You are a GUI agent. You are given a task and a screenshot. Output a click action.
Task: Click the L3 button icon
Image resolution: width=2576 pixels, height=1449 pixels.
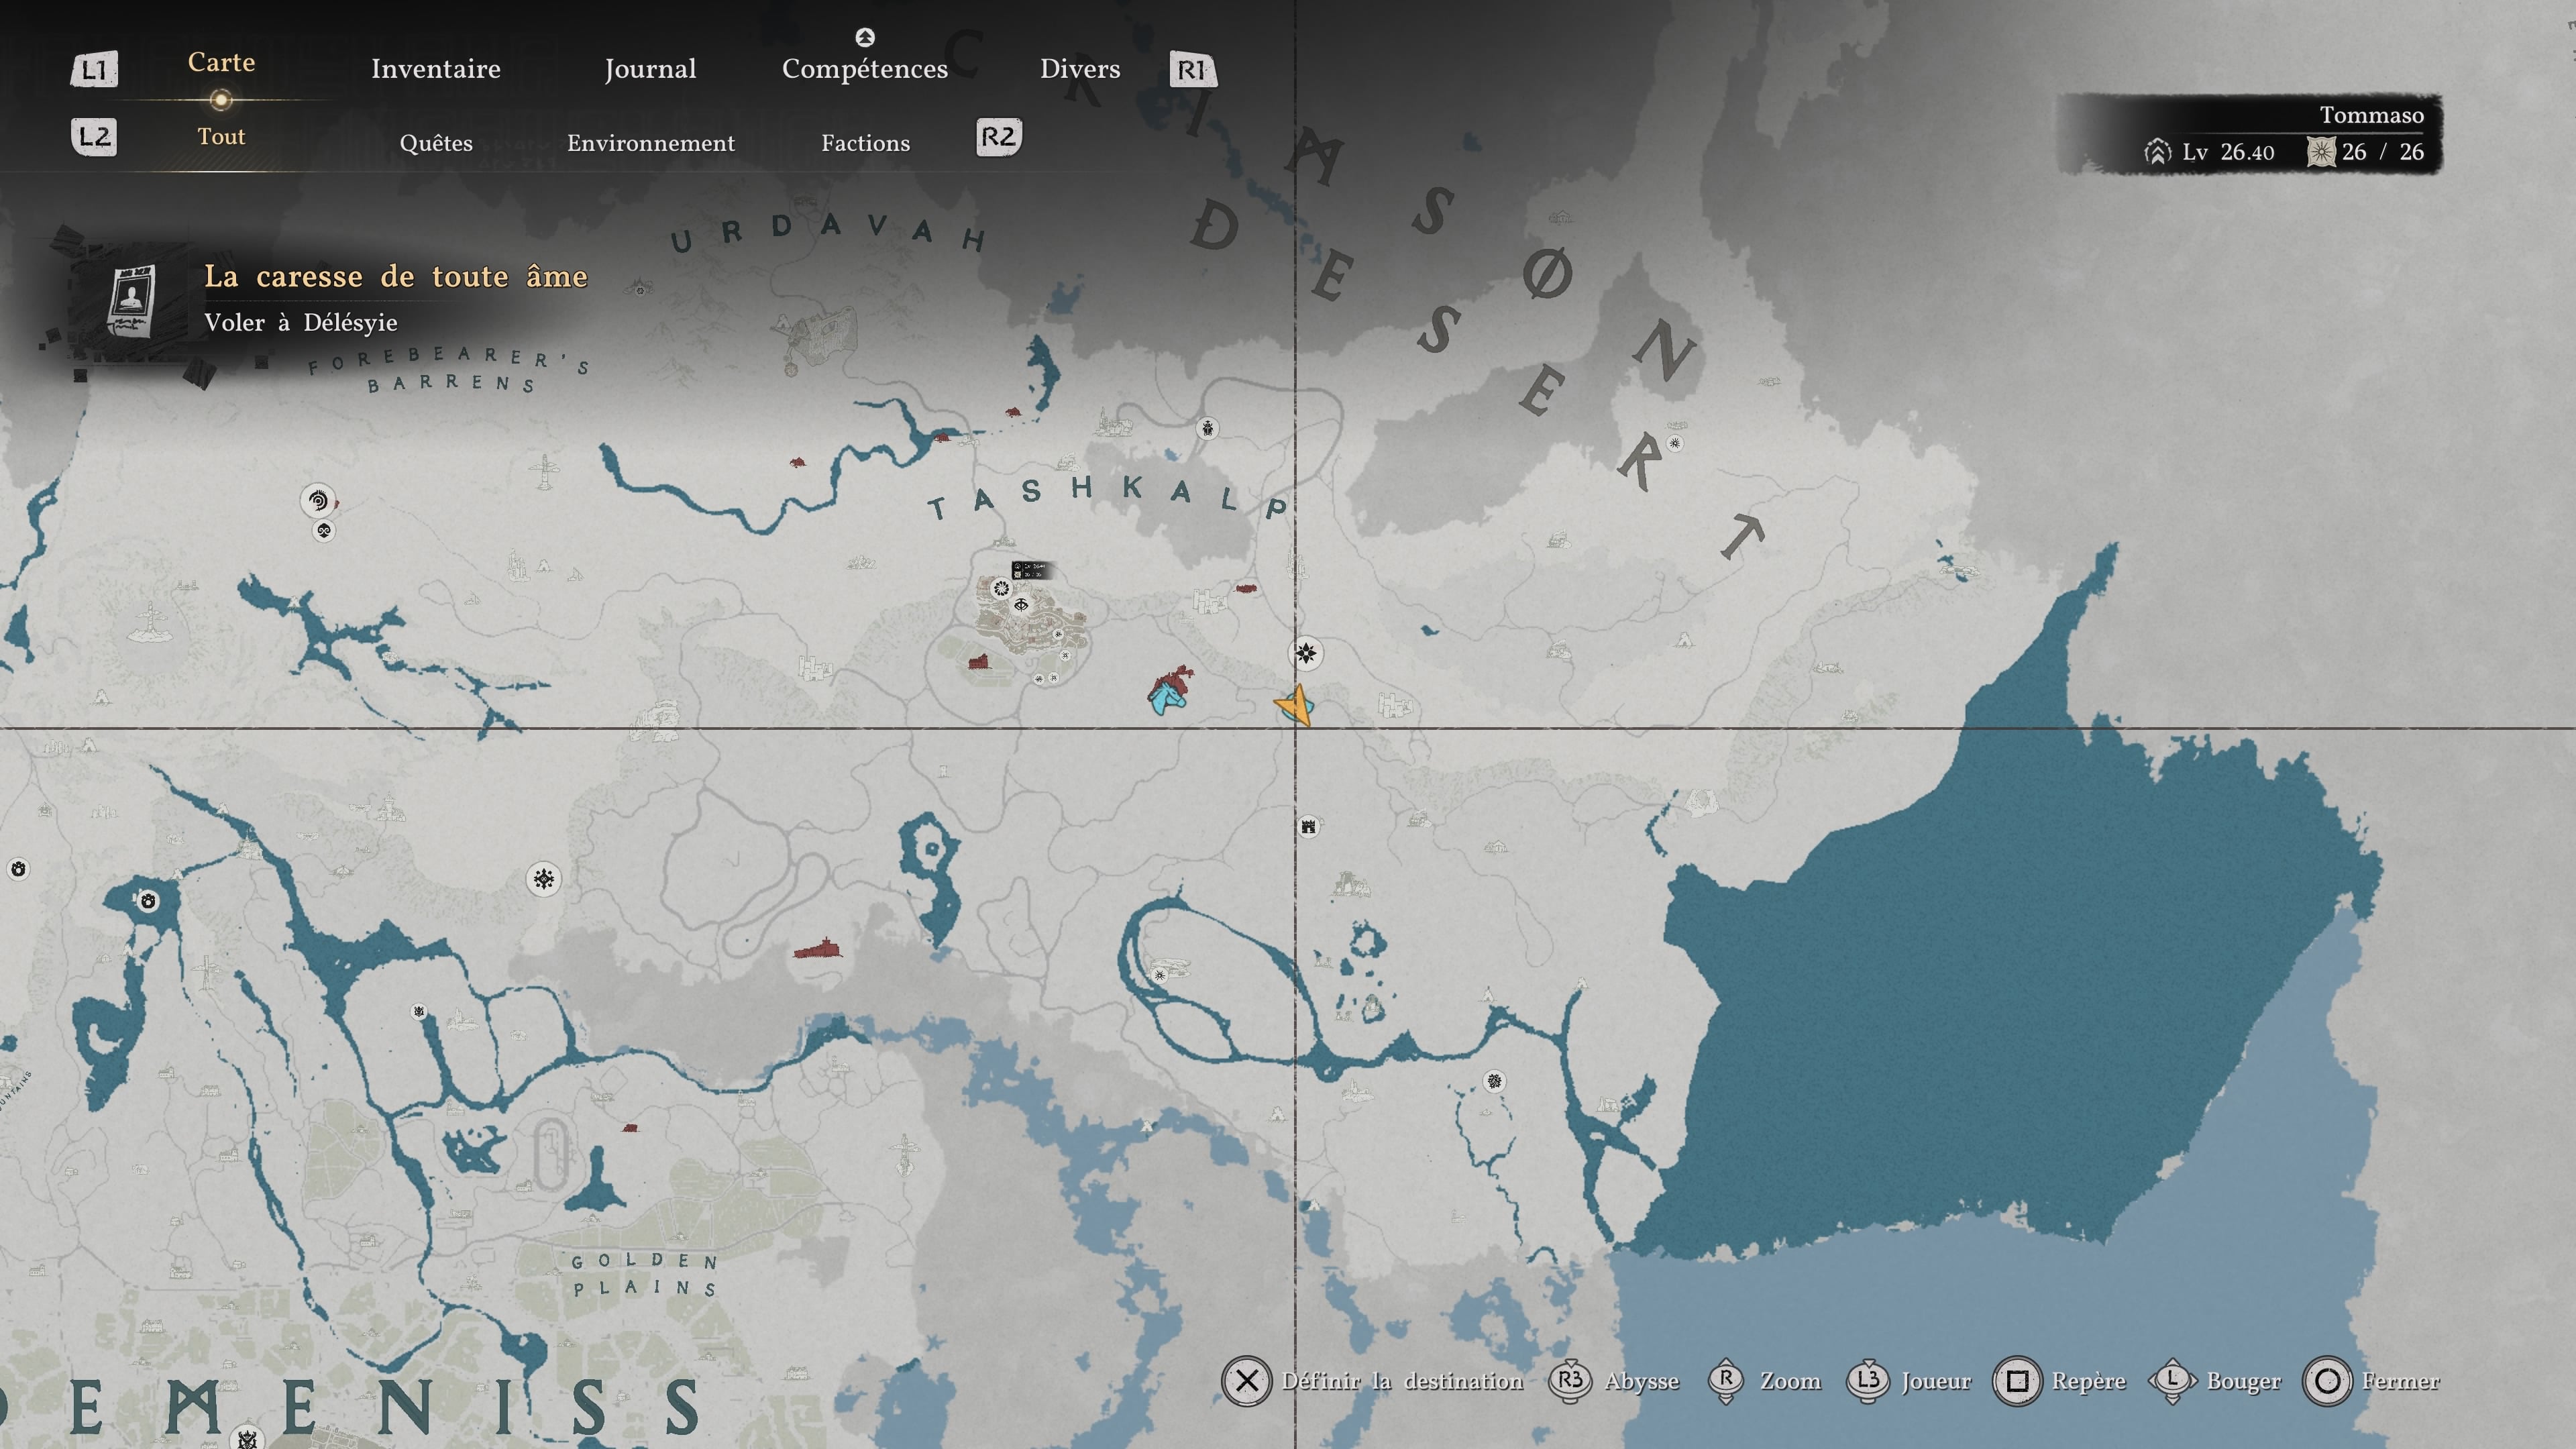point(1867,1381)
